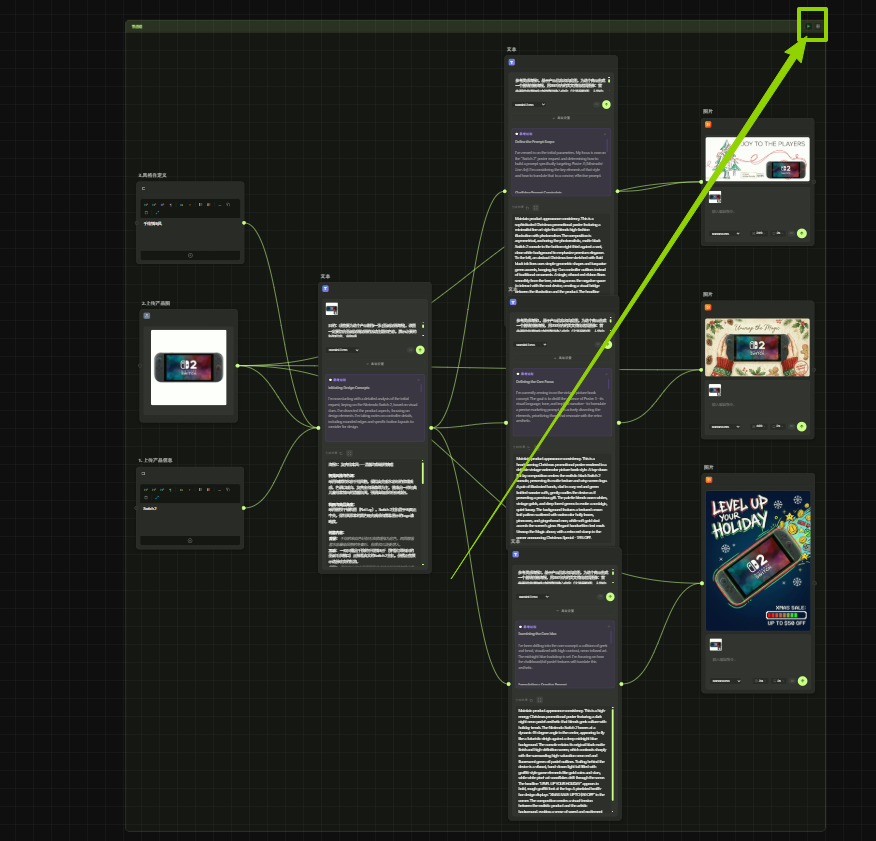Open model dropdown in JOY TO THE PLAYERS node
Image resolution: width=876 pixels, height=841 pixels.
click(725, 233)
